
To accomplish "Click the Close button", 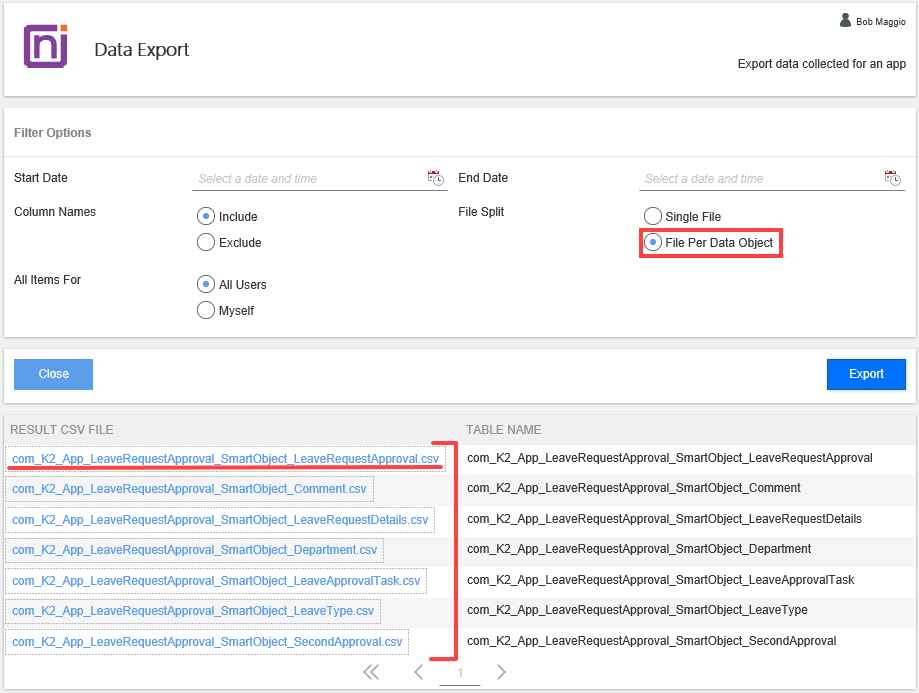I will [x=53, y=374].
